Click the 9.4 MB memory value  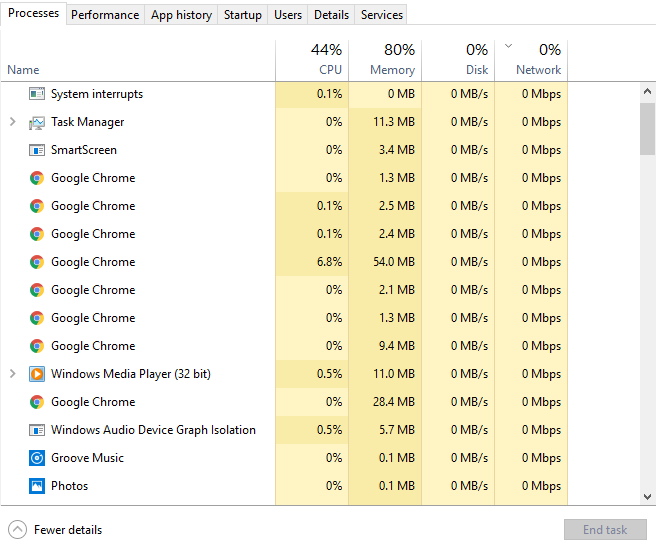tap(397, 346)
